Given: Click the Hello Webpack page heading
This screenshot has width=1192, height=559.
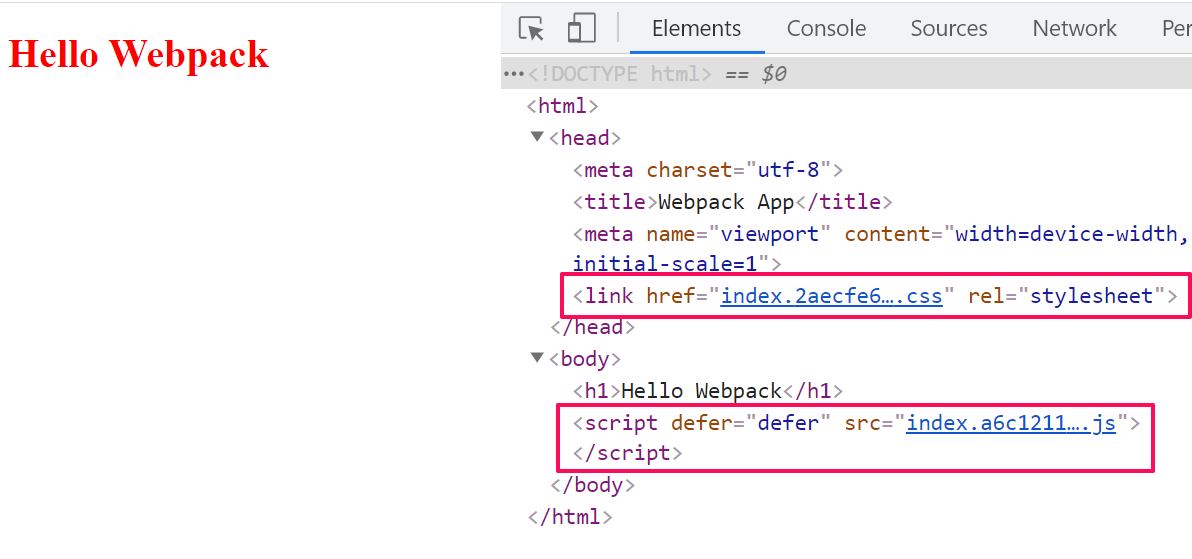Looking at the screenshot, I should tap(138, 54).
